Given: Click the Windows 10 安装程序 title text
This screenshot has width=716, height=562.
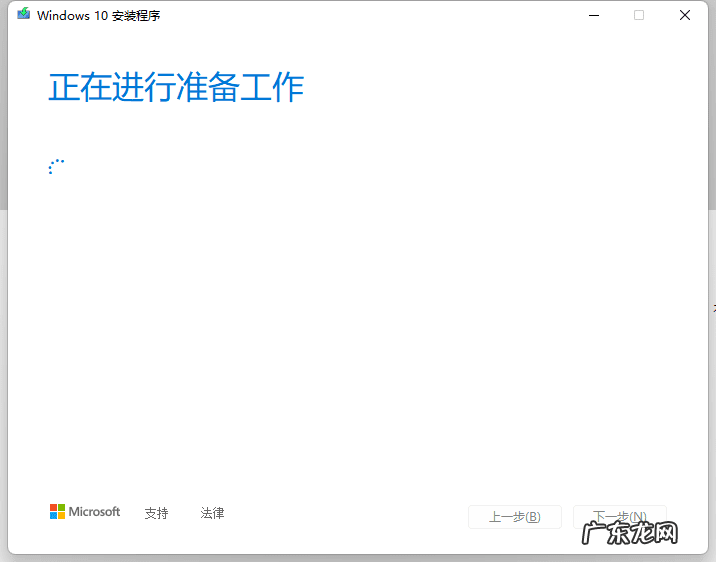Looking at the screenshot, I should click(x=99, y=16).
